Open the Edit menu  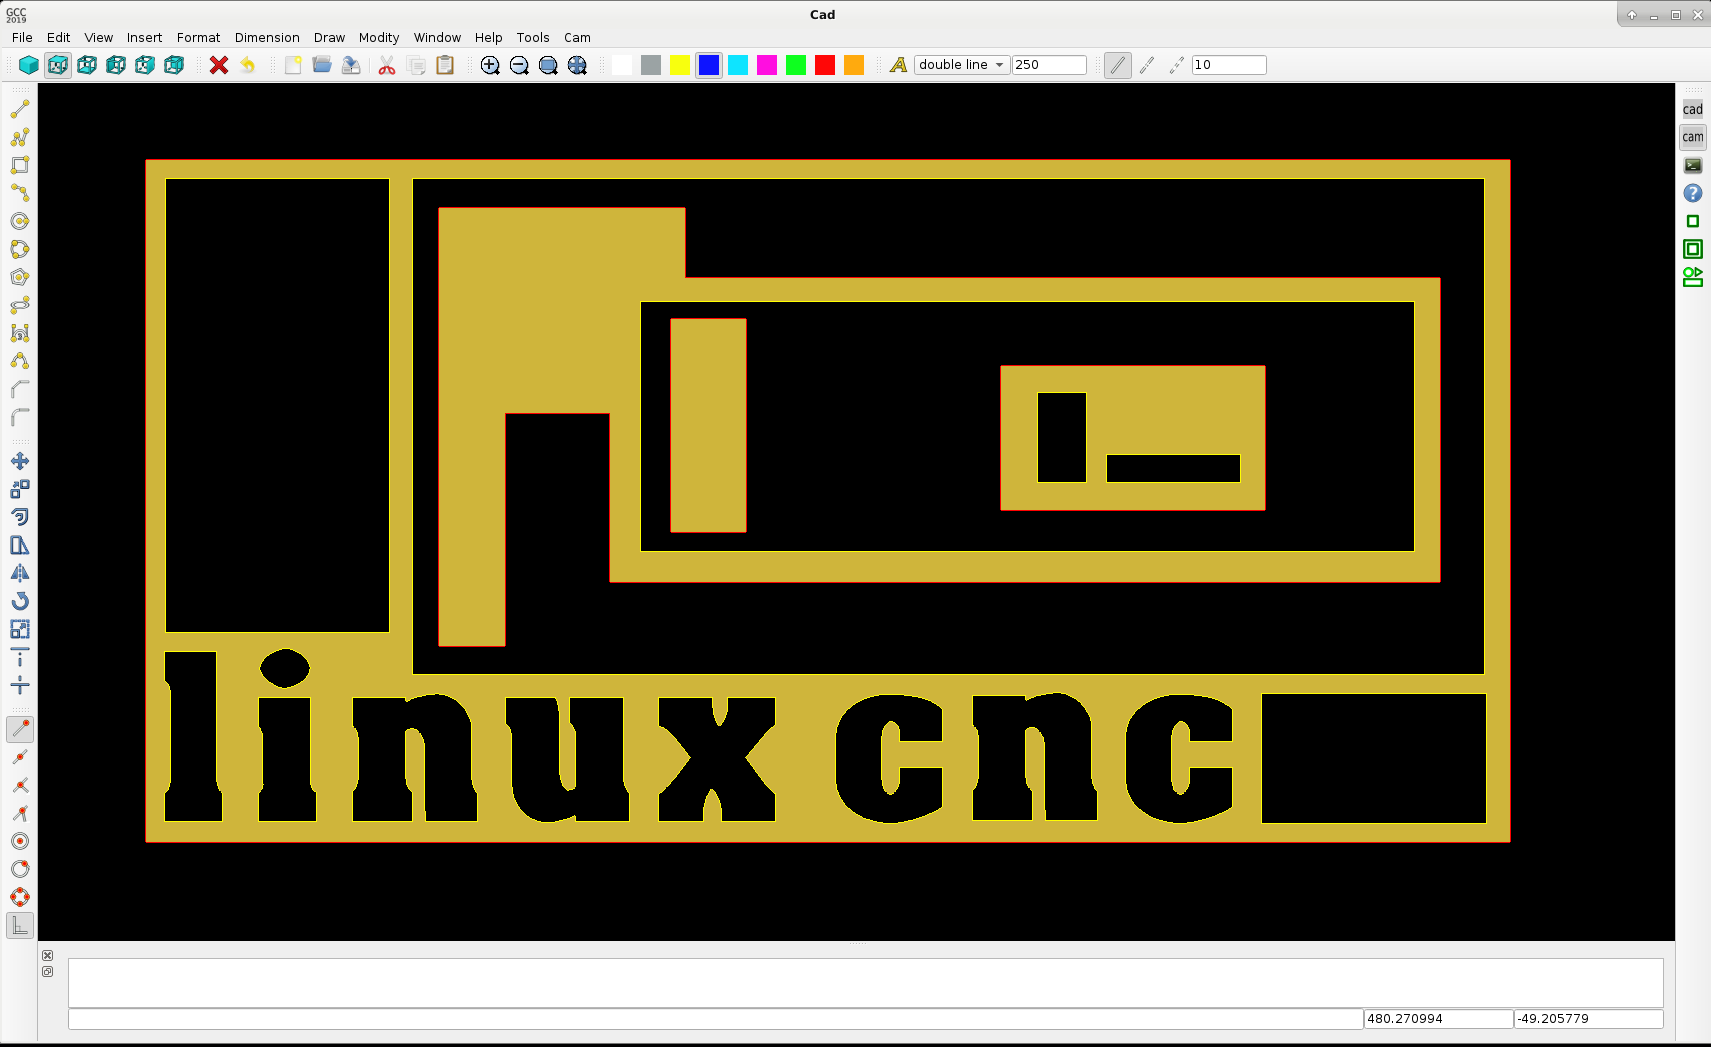pos(59,38)
